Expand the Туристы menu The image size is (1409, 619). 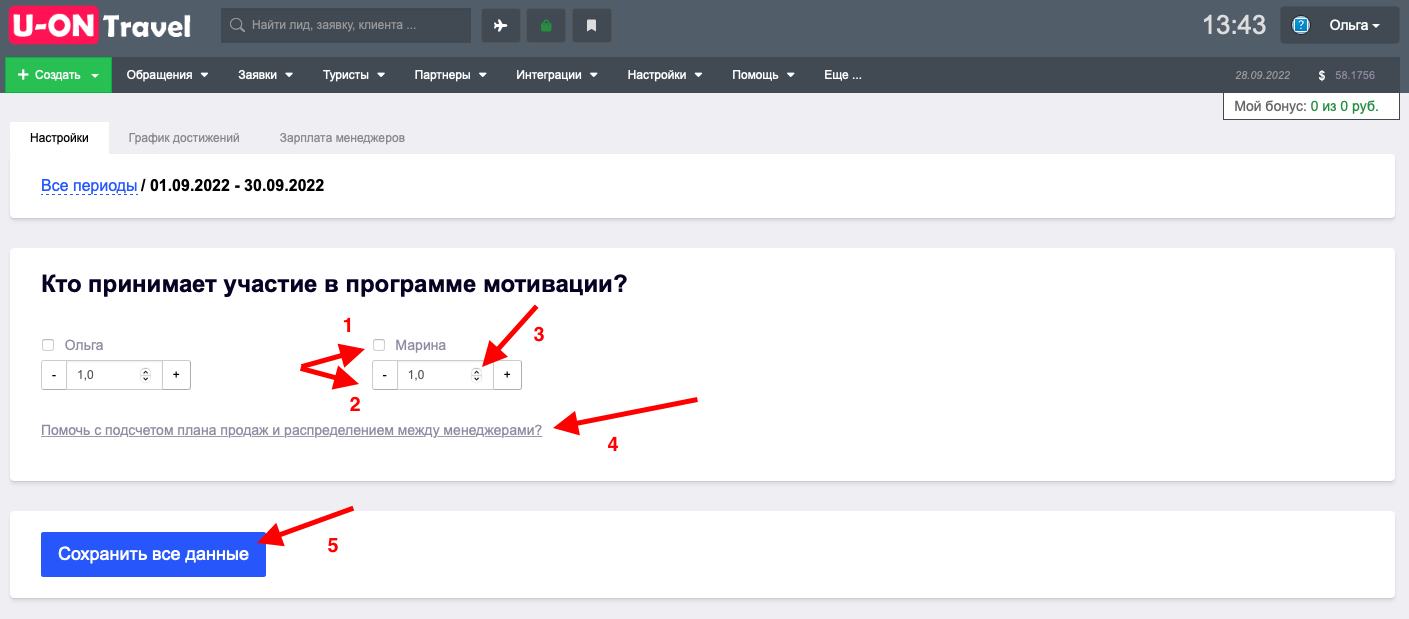tap(354, 75)
